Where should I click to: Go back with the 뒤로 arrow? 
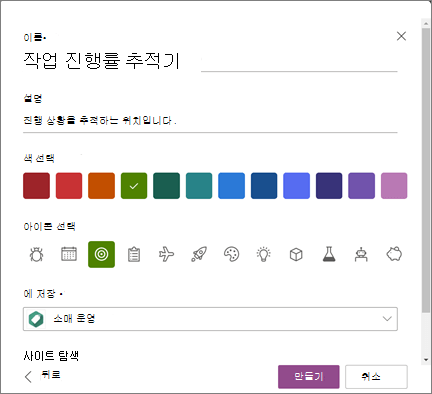(28, 377)
